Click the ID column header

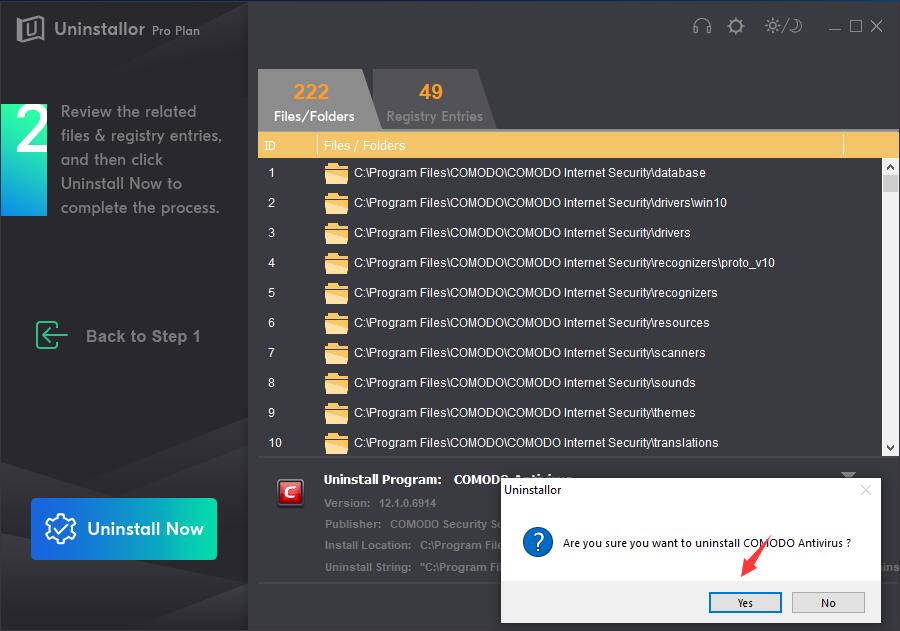tap(287, 145)
